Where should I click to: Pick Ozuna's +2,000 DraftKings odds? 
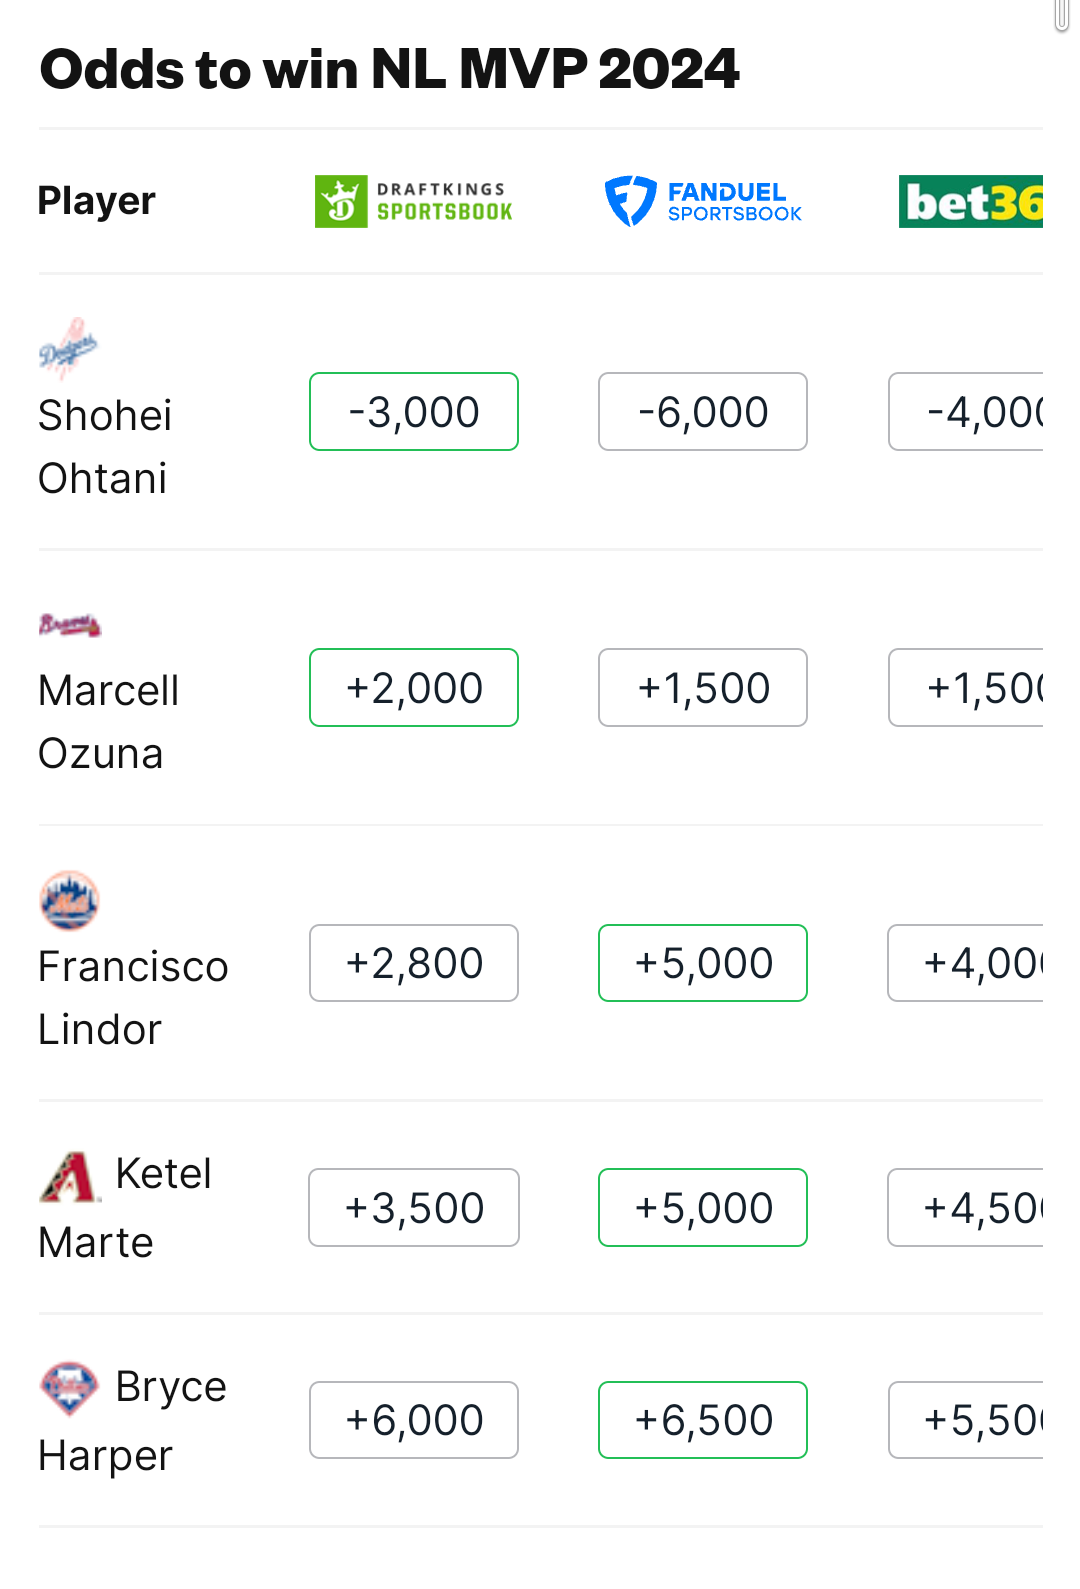pos(414,688)
